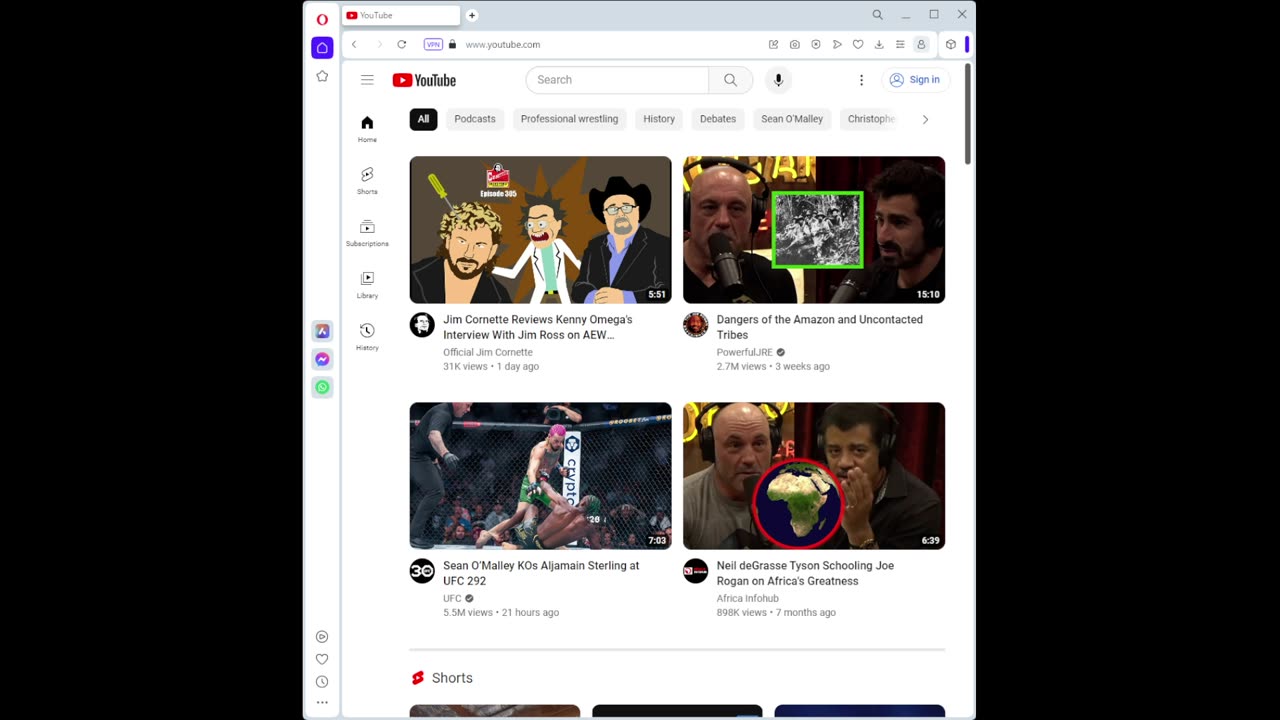Image resolution: width=1280 pixels, height=720 pixels.
Task: View site security lock icon
Action: click(x=452, y=44)
